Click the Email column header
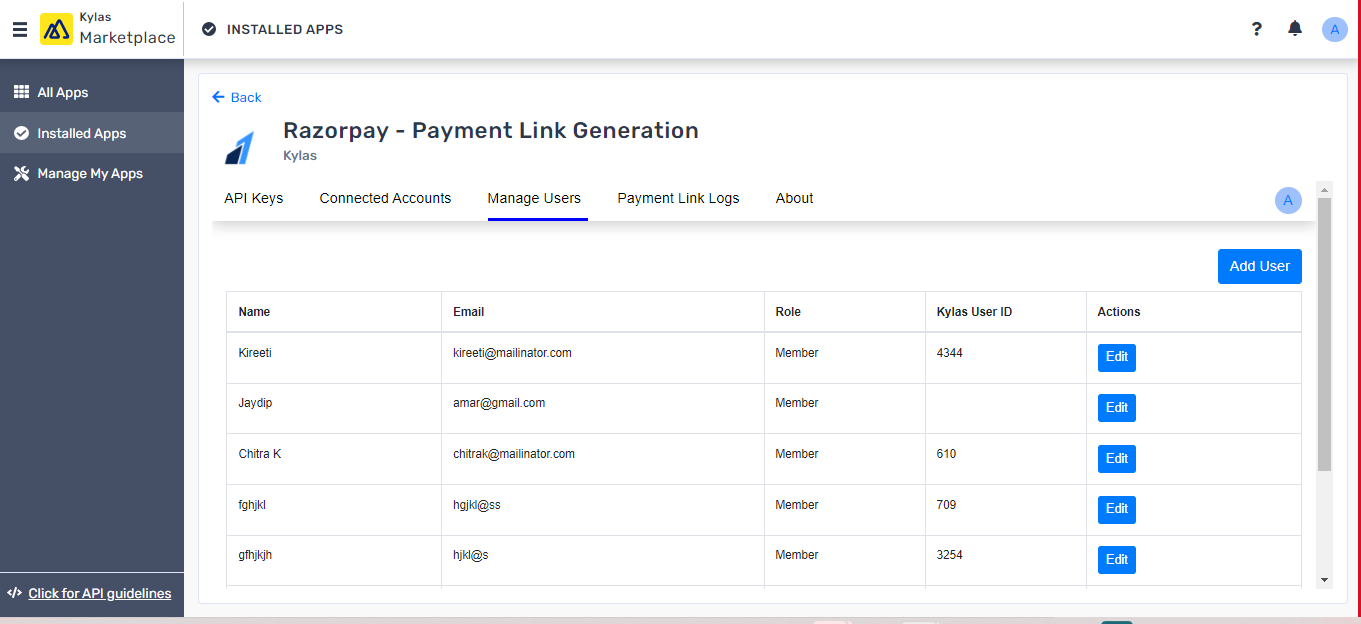The image size is (1361, 624). tap(468, 312)
